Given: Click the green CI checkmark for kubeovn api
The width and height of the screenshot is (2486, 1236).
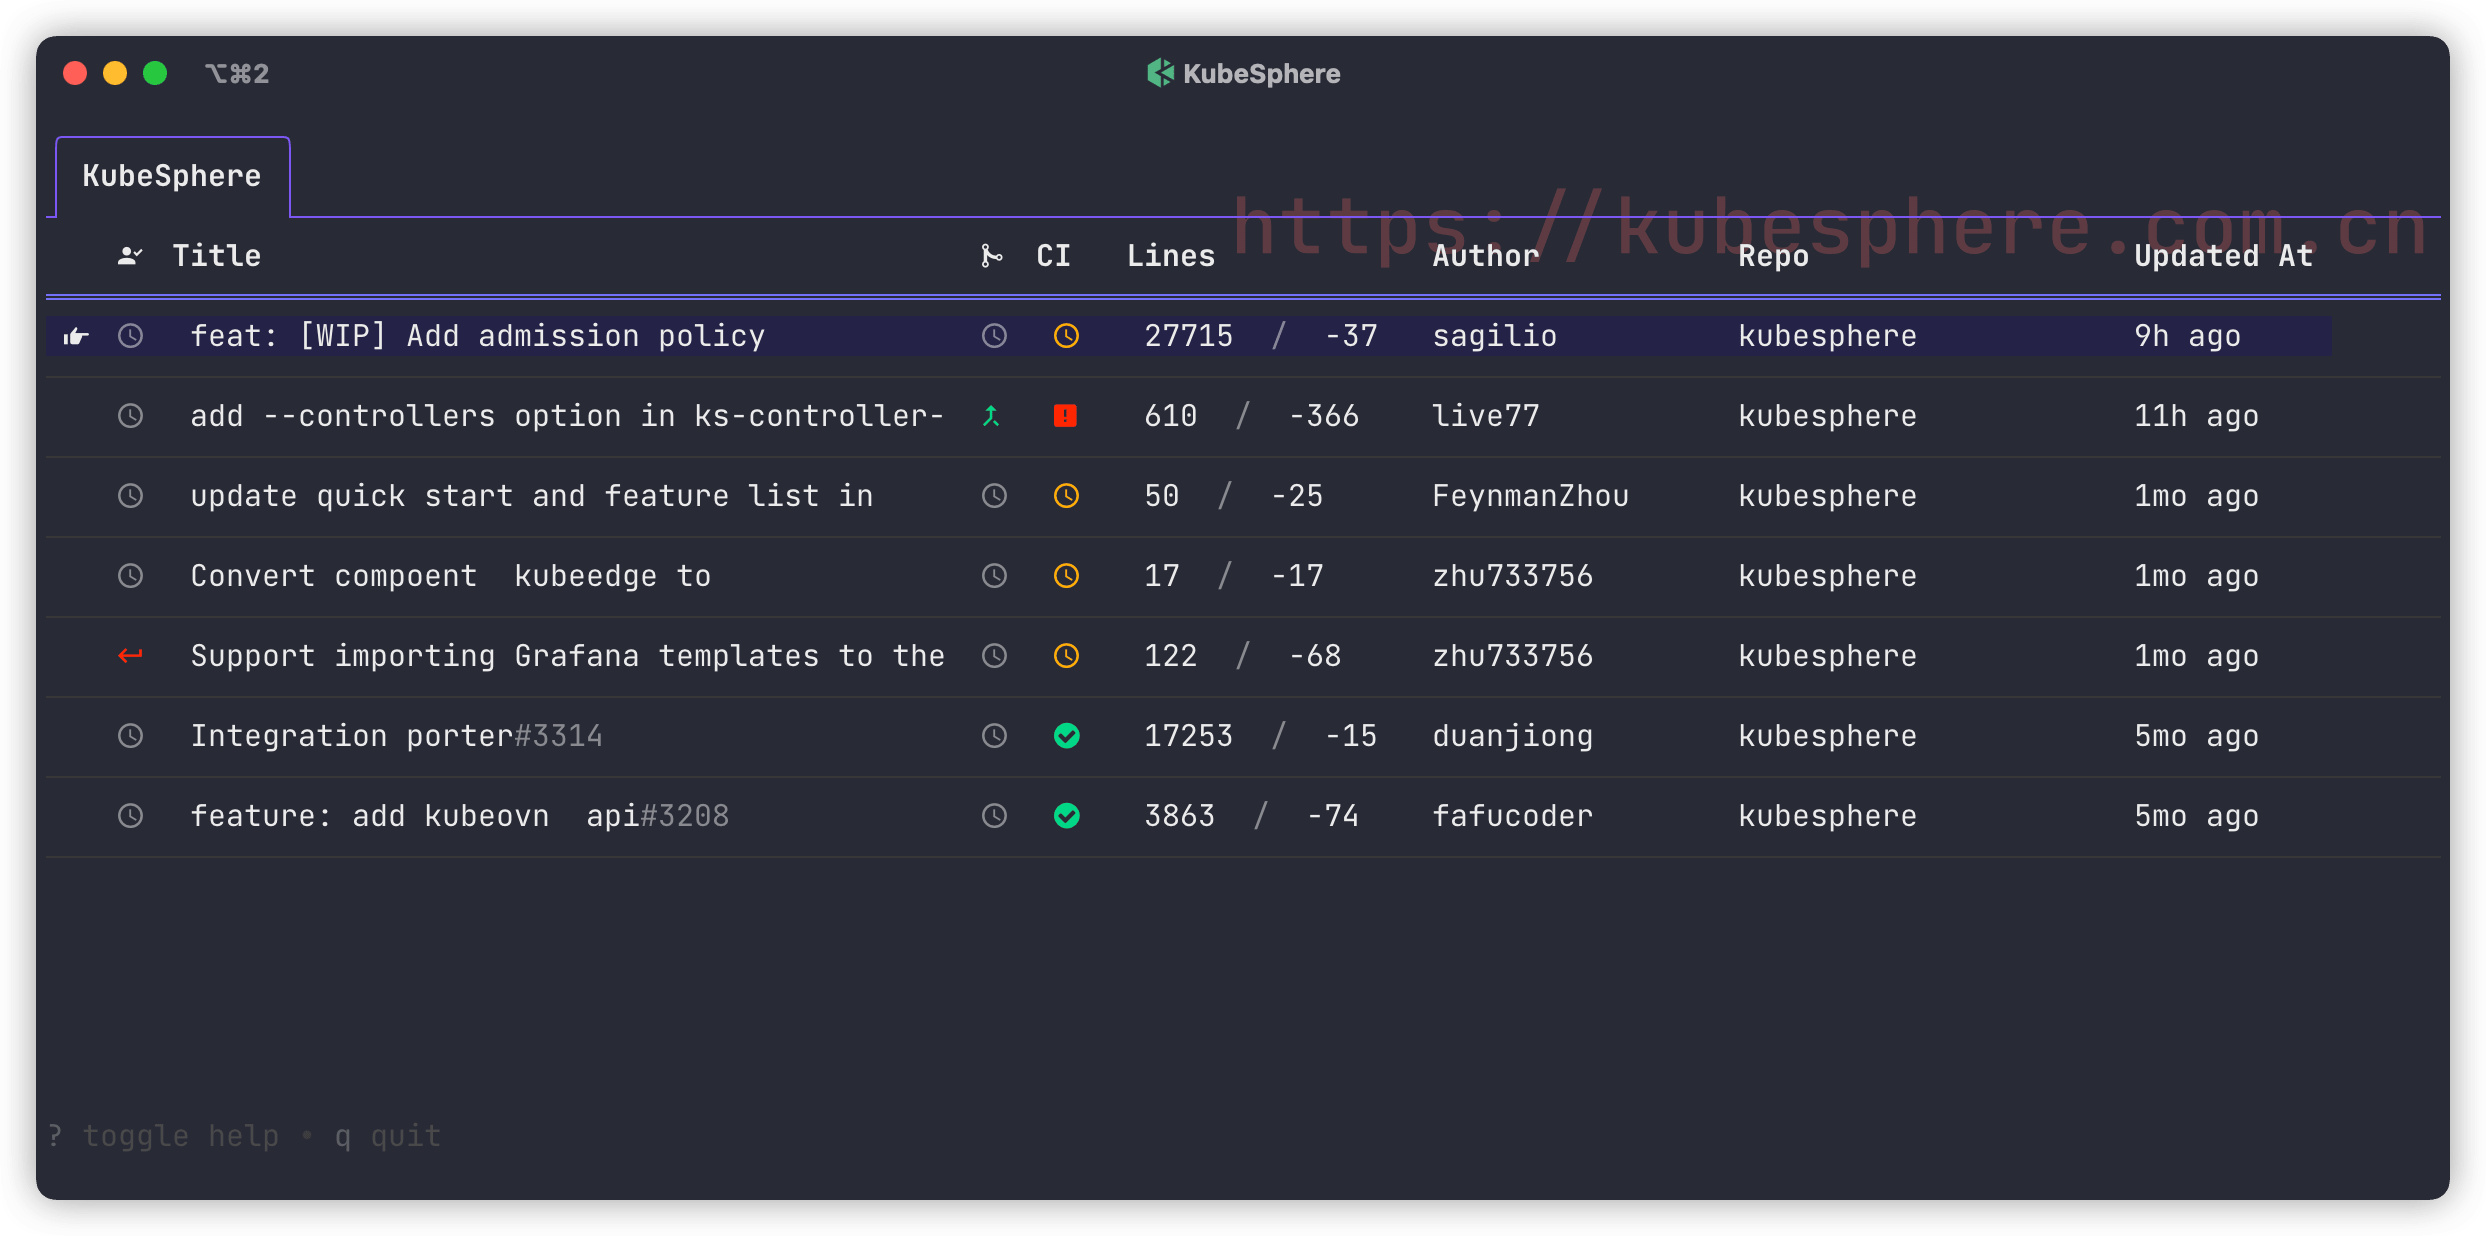Looking at the screenshot, I should [x=1066, y=816].
